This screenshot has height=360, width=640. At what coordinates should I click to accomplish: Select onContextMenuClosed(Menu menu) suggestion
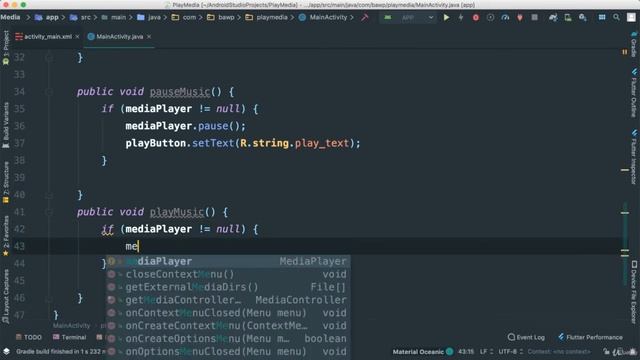click(x=228, y=313)
